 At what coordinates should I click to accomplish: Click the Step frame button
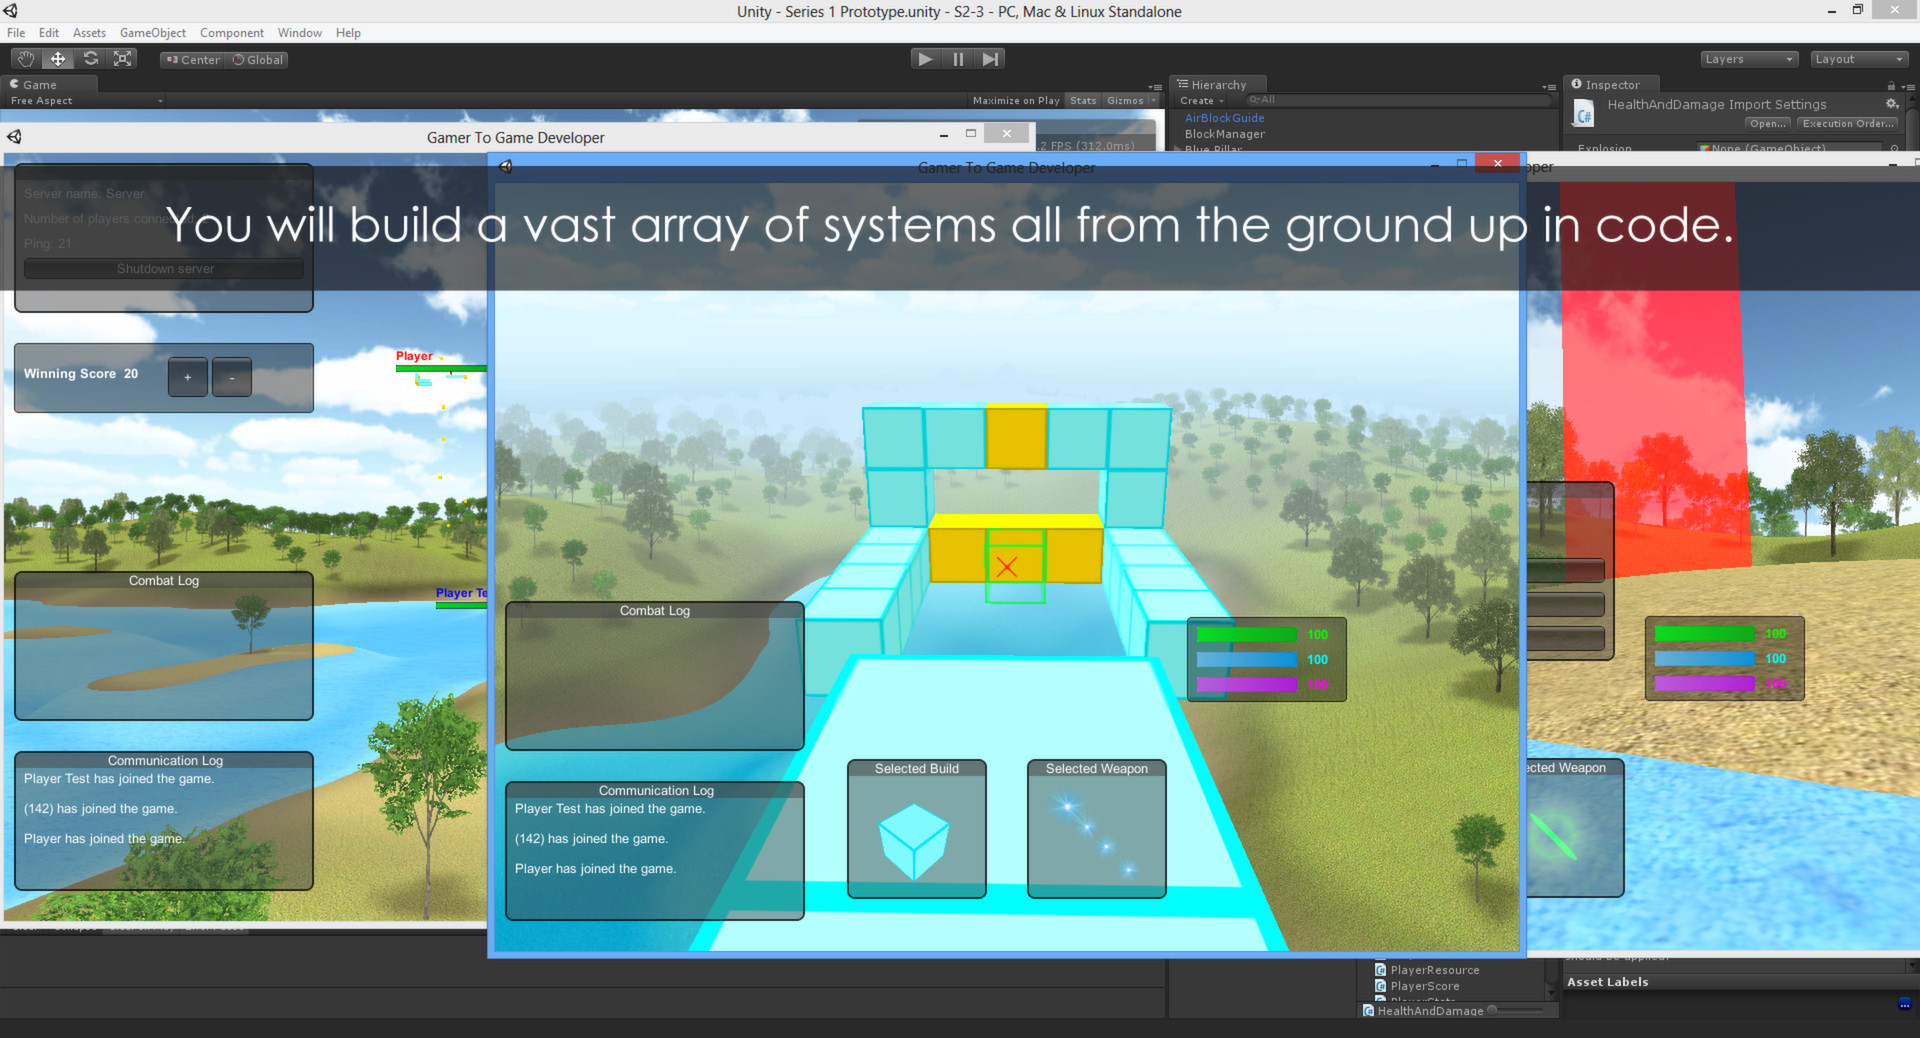(990, 59)
